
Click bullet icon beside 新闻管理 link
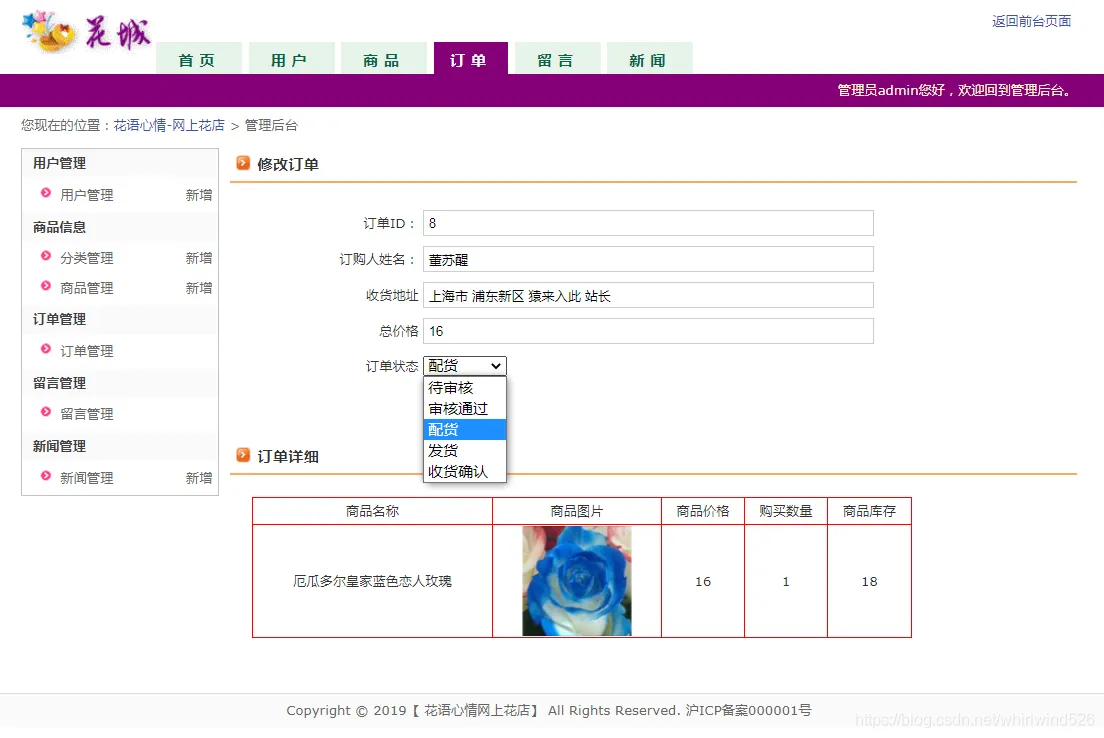pos(46,476)
